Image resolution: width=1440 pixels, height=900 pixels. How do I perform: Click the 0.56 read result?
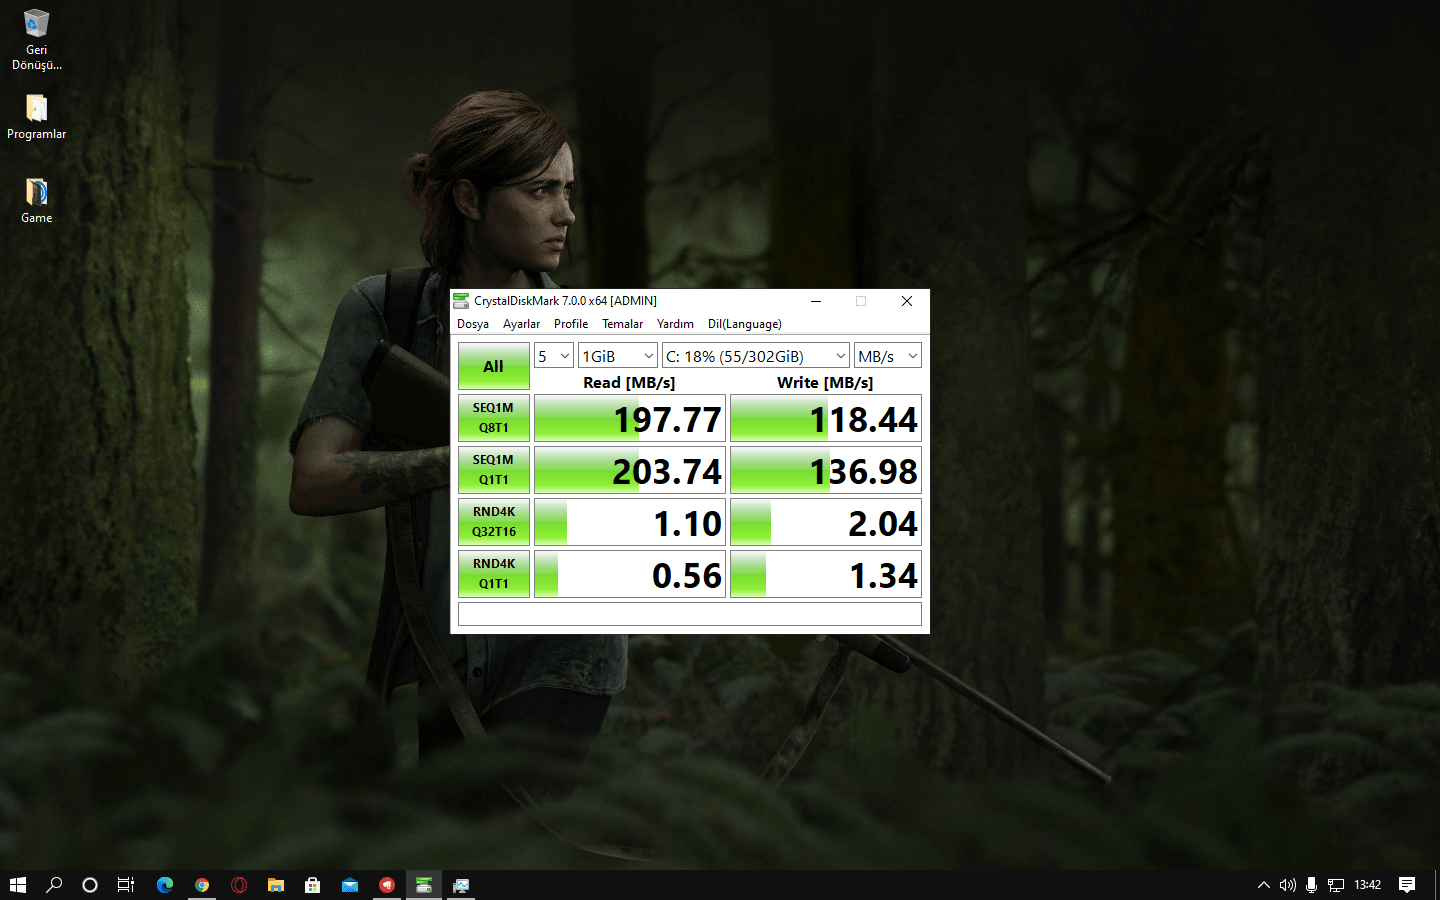pyautogui.click(x=630, y=574)
